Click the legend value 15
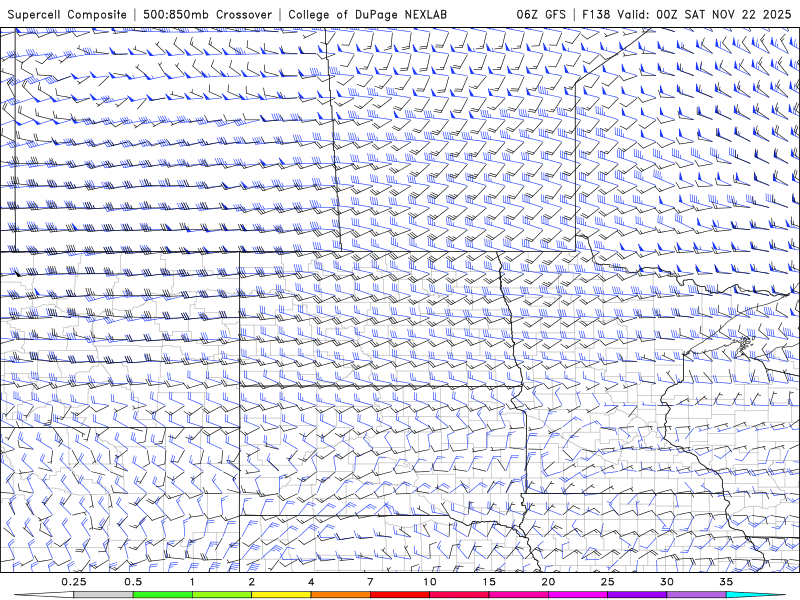 (x=489, y=582)
